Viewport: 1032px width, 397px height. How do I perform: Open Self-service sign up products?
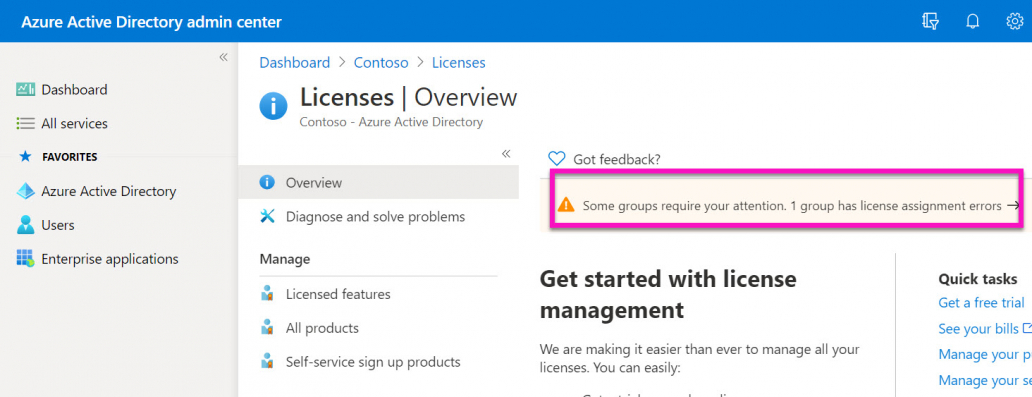click(373, 362)
